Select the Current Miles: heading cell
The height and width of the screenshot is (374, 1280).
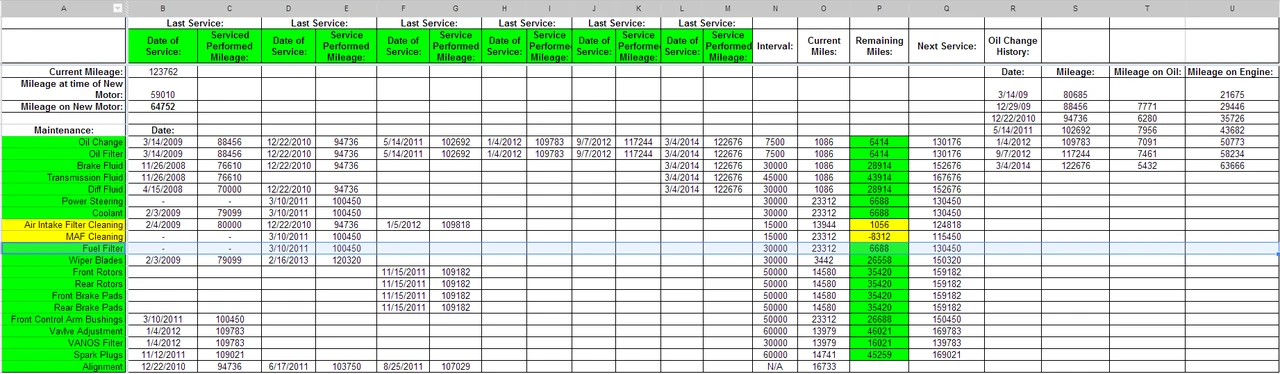[824, 46]
